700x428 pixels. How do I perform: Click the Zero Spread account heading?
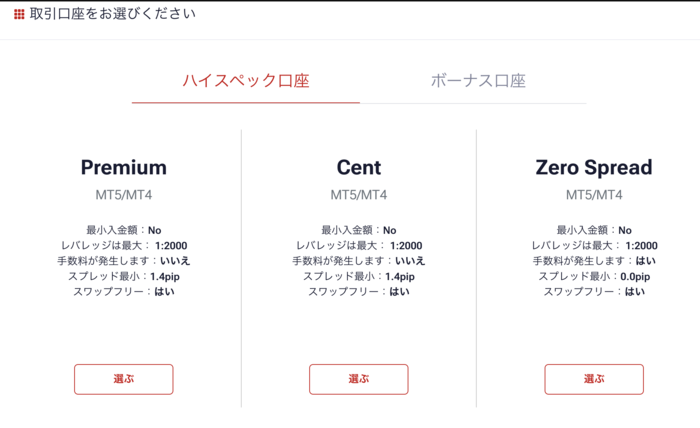594,167
